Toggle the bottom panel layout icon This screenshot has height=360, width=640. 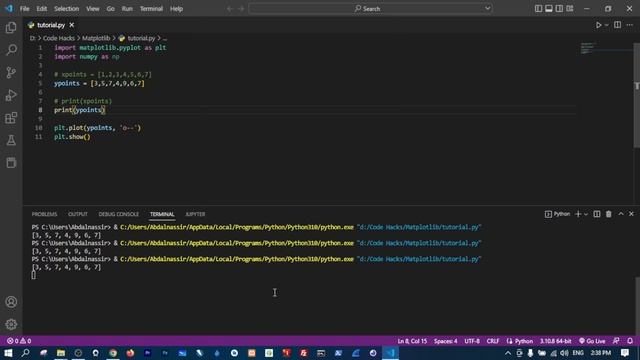pos(549,9)
